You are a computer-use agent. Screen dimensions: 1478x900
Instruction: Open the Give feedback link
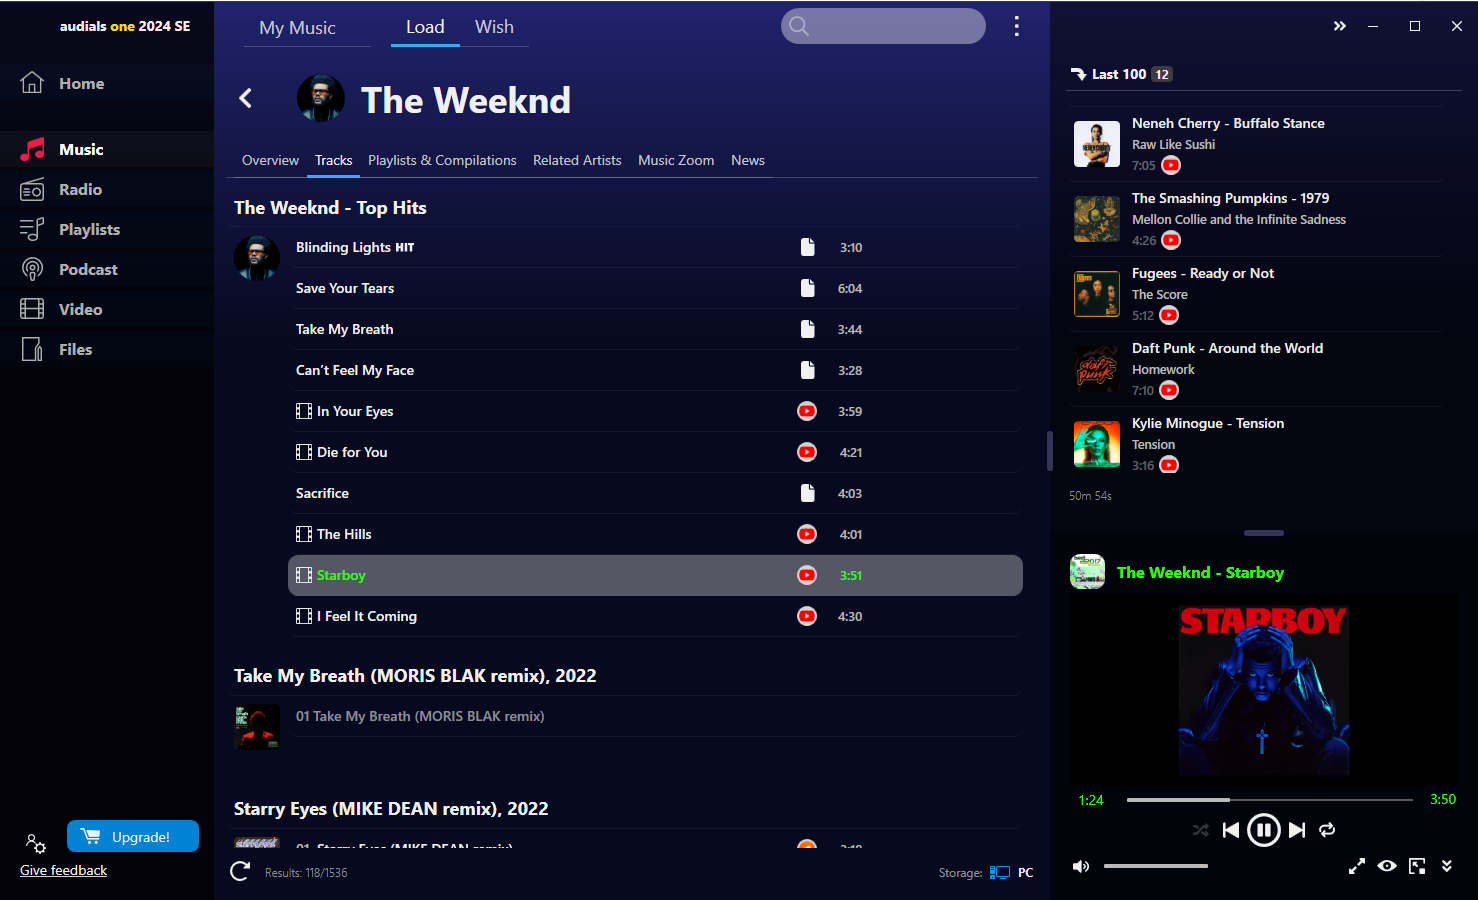pyautogui.click(x=63, y=870)
